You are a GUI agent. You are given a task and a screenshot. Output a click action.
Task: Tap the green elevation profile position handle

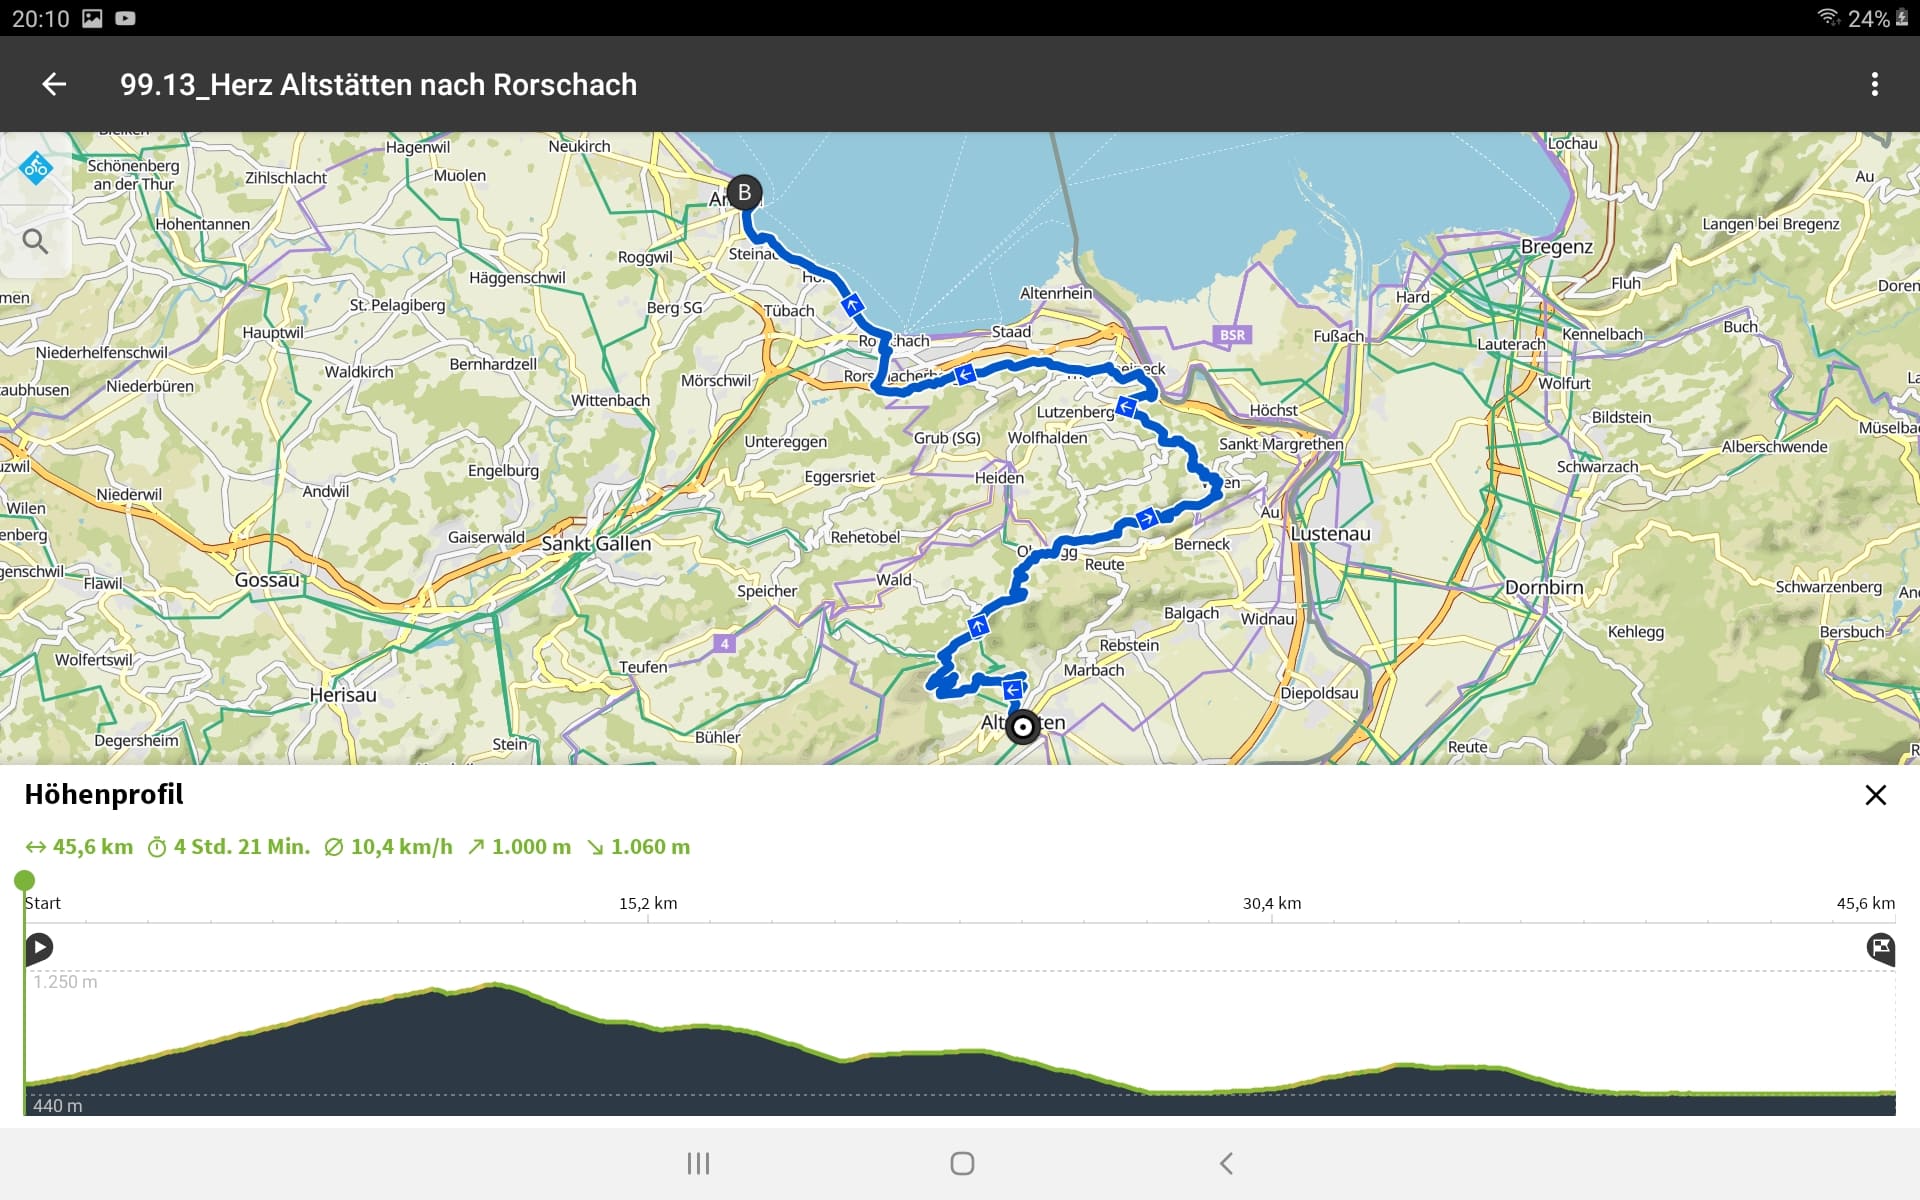coord(25,880)
